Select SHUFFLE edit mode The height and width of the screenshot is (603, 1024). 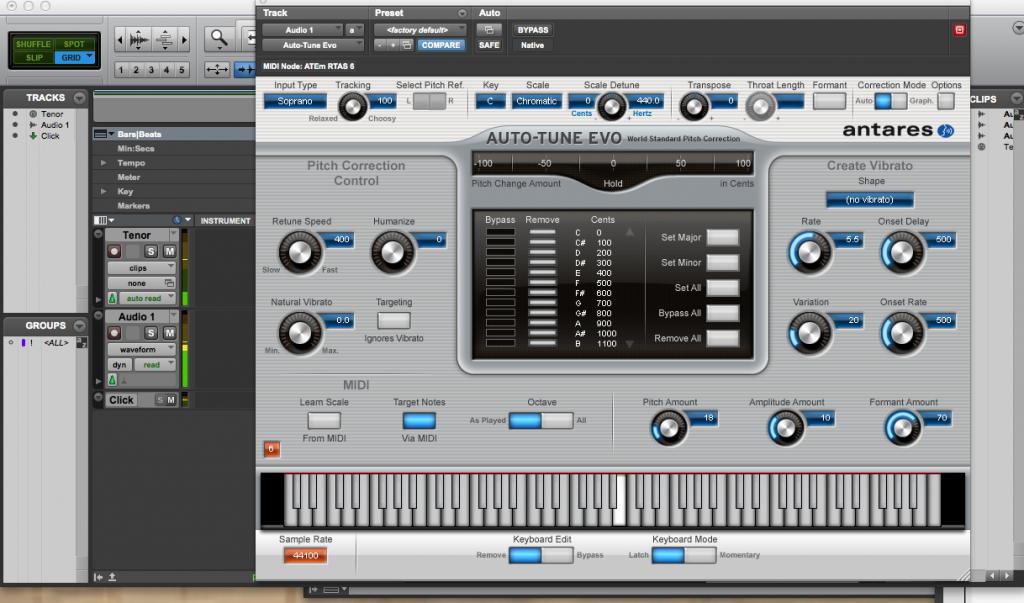point(32,44)
